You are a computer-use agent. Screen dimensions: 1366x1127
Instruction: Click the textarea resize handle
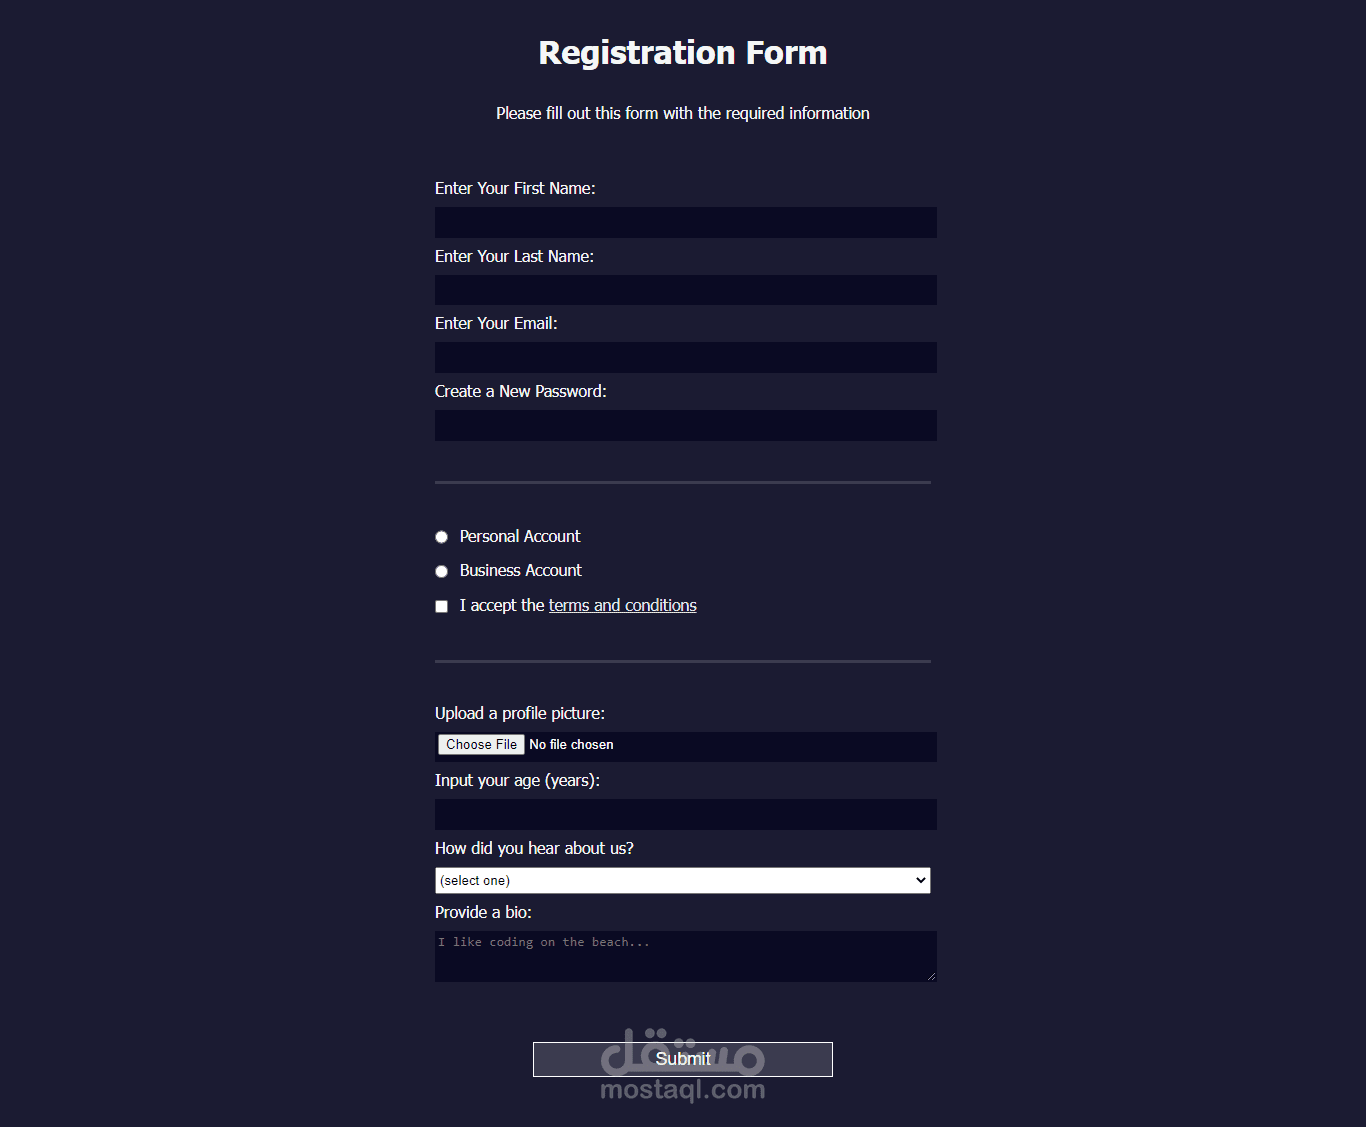(x=931, y=976)
